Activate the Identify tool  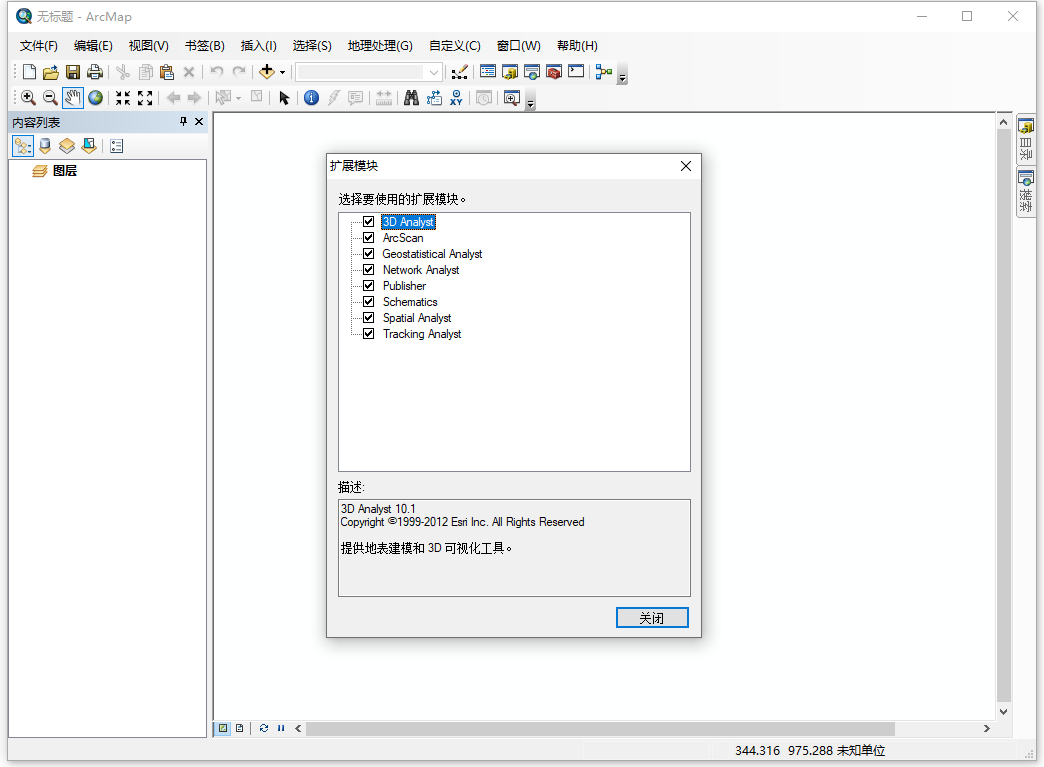click(x=311, y=98)
